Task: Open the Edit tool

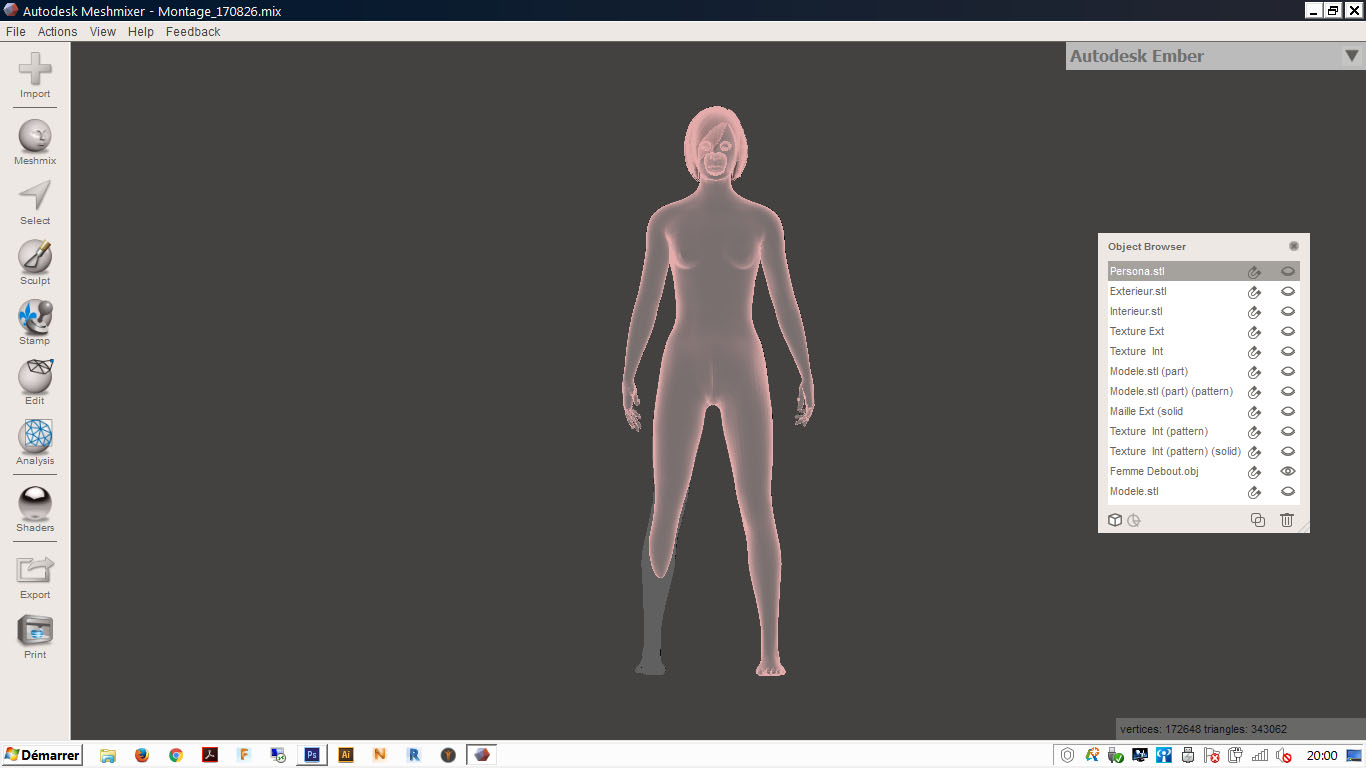Action: pos(35,382)
